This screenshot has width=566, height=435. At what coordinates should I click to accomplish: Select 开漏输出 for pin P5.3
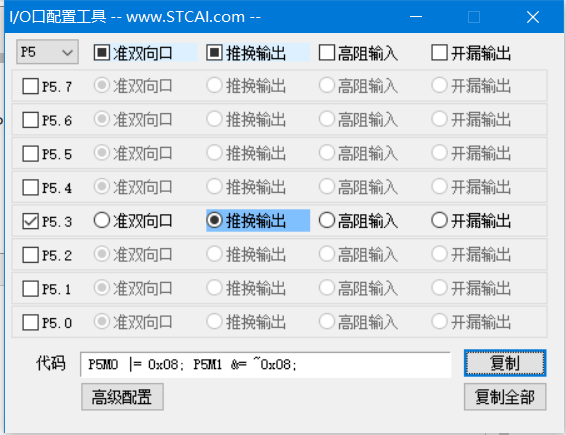tap(439, 220)
